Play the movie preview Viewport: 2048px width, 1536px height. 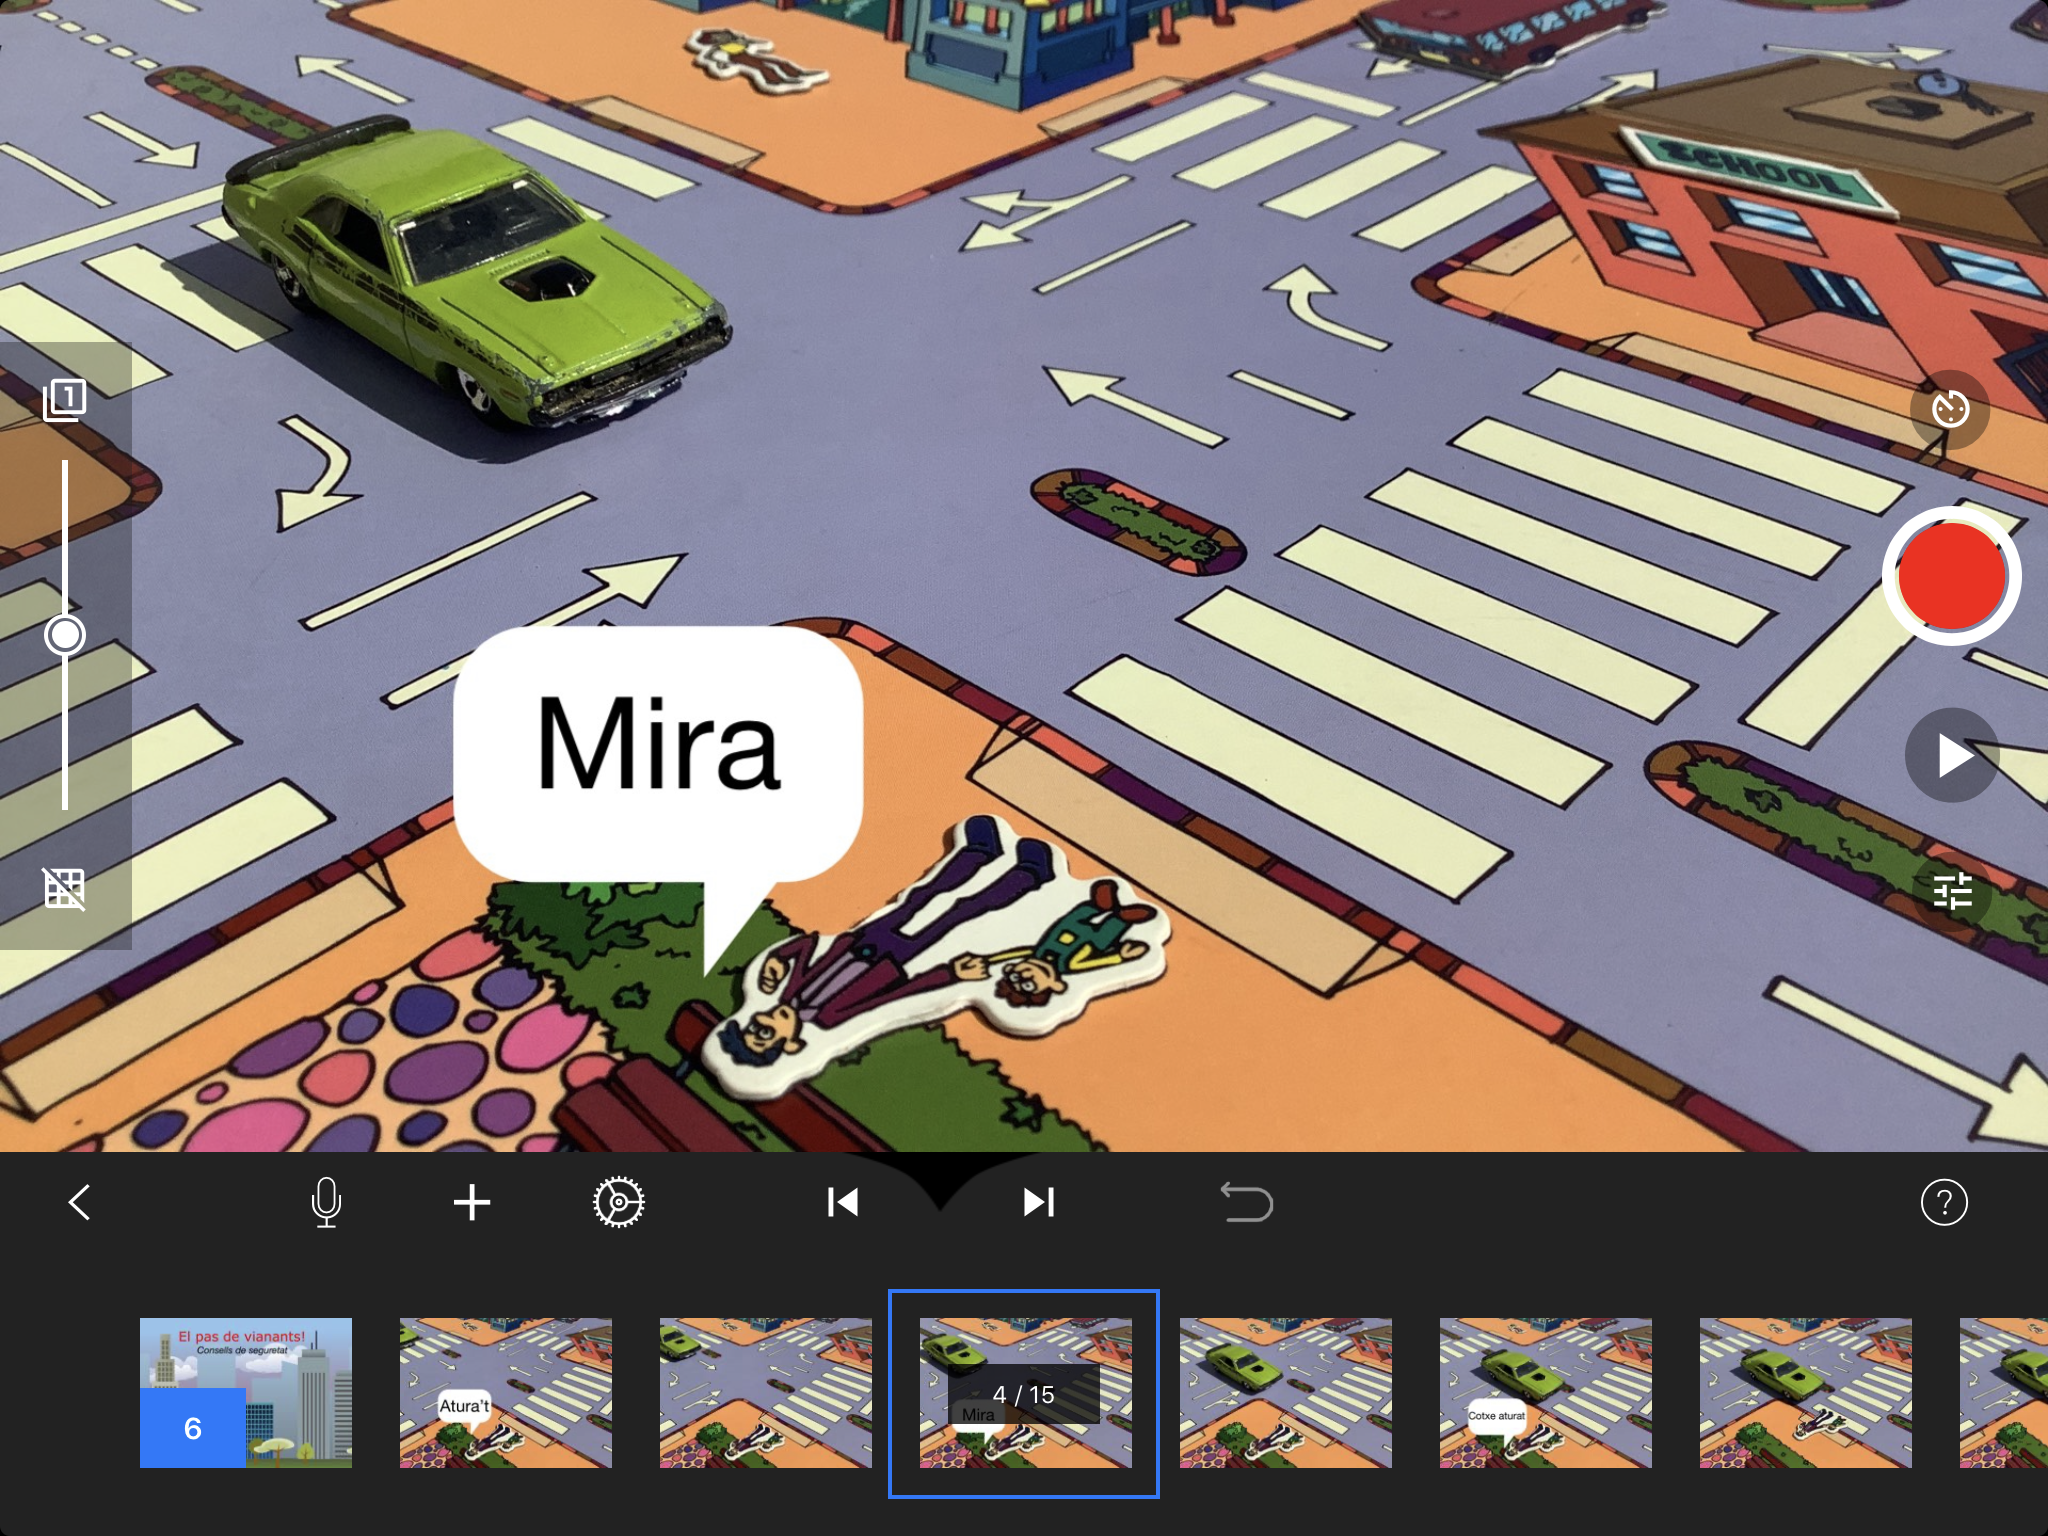(x=1951, y=755)
